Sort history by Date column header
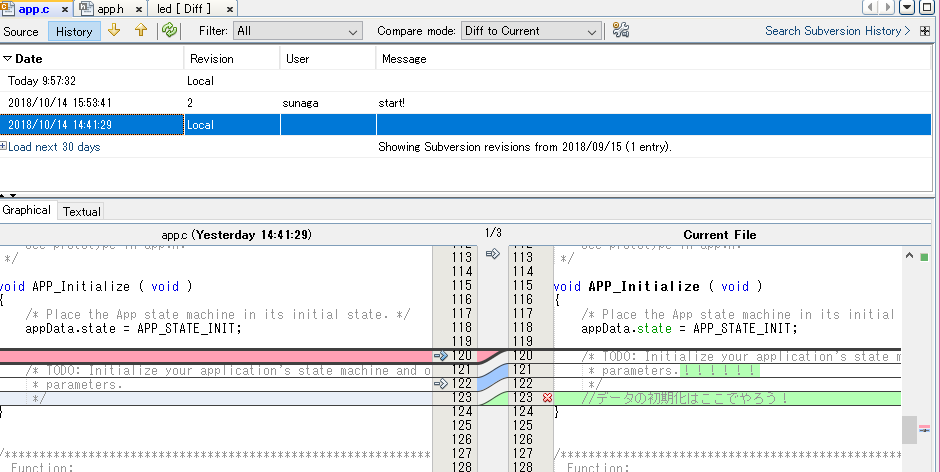 (28, 59)
